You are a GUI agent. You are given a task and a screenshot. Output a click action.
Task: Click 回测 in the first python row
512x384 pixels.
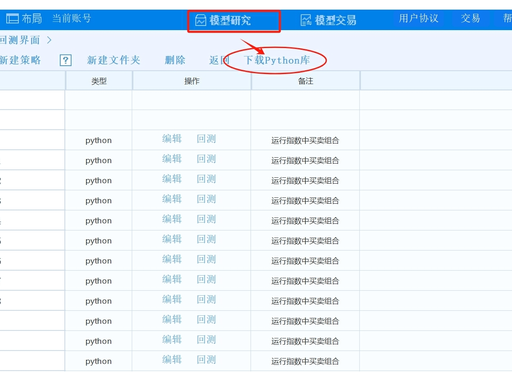pyautogui.click(x=206, y=139)
